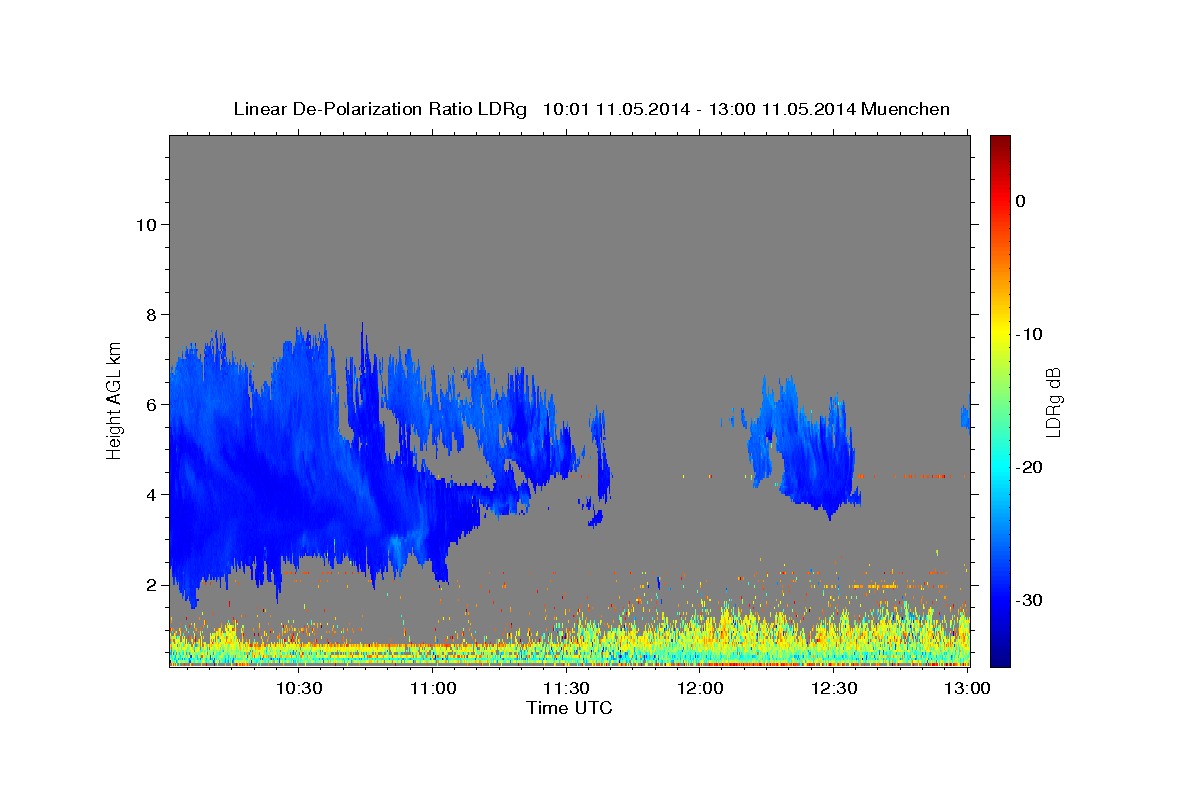Click the 13:00 time tick label

pyautogui.click(x=967, y=688)
